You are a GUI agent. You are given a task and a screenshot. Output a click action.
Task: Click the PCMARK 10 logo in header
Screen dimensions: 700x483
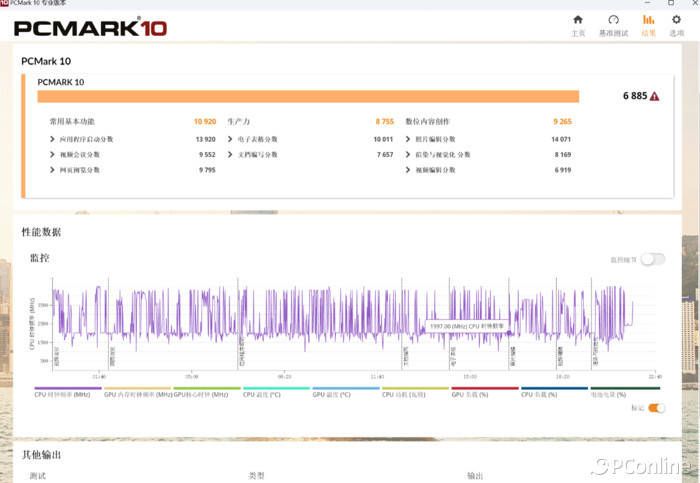tap(90, 27)
